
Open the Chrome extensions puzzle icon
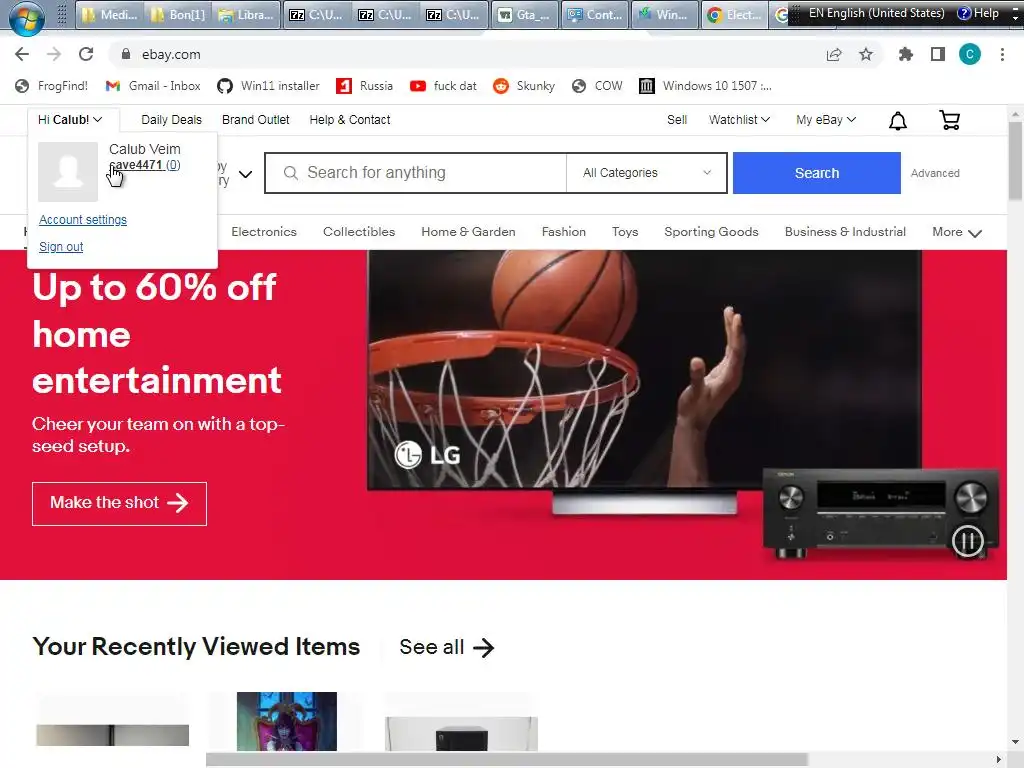click(x=906, y=54)
